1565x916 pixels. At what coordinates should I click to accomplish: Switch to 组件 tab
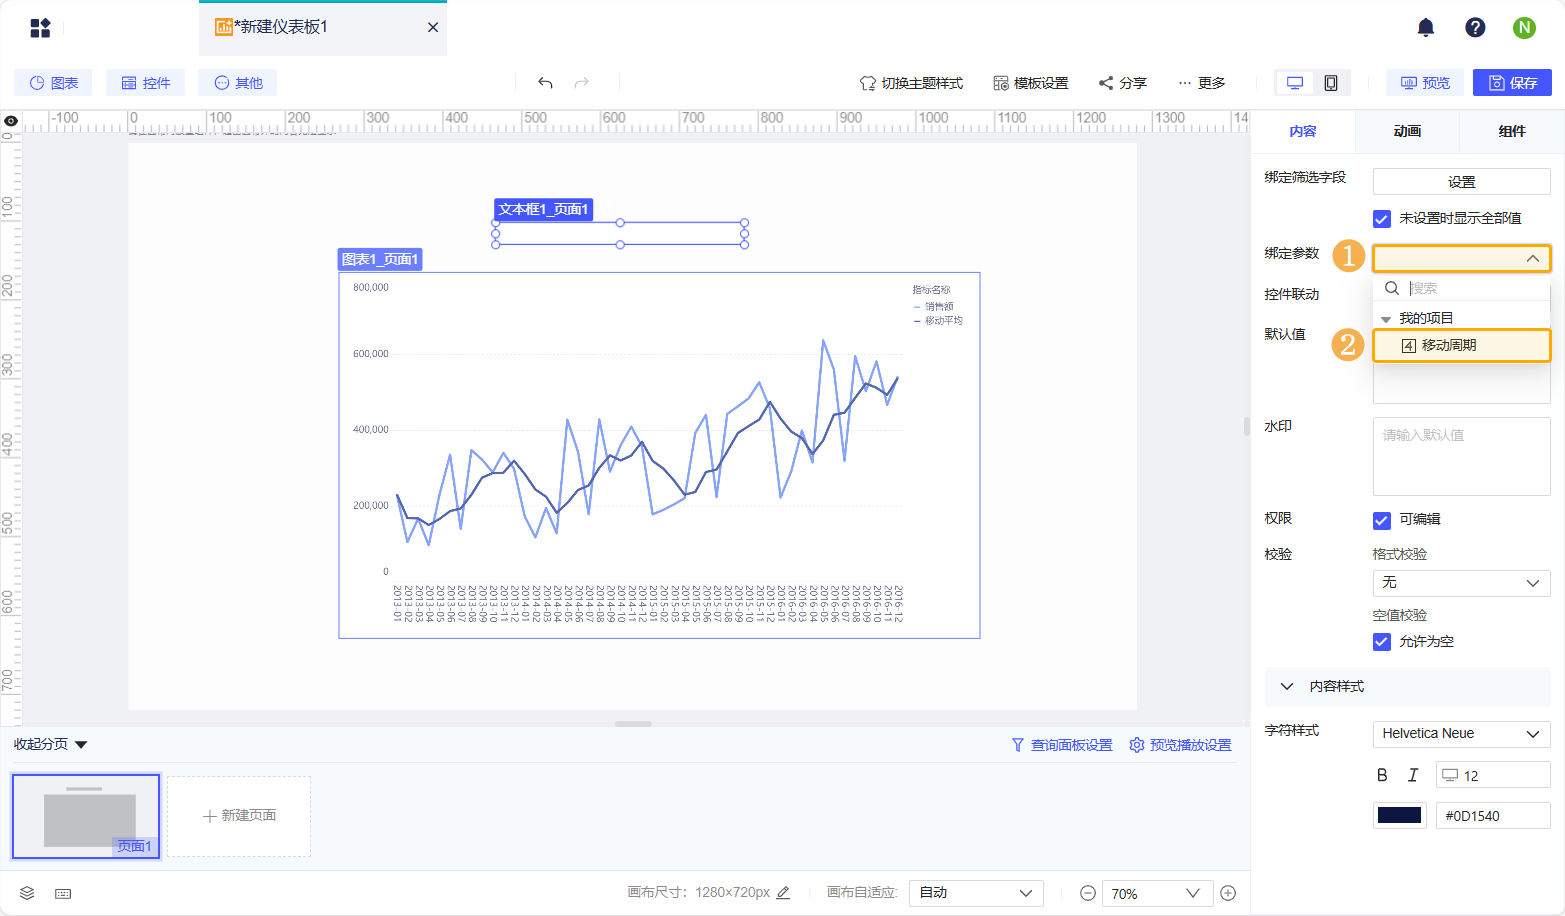click(x=1512, y=132)
